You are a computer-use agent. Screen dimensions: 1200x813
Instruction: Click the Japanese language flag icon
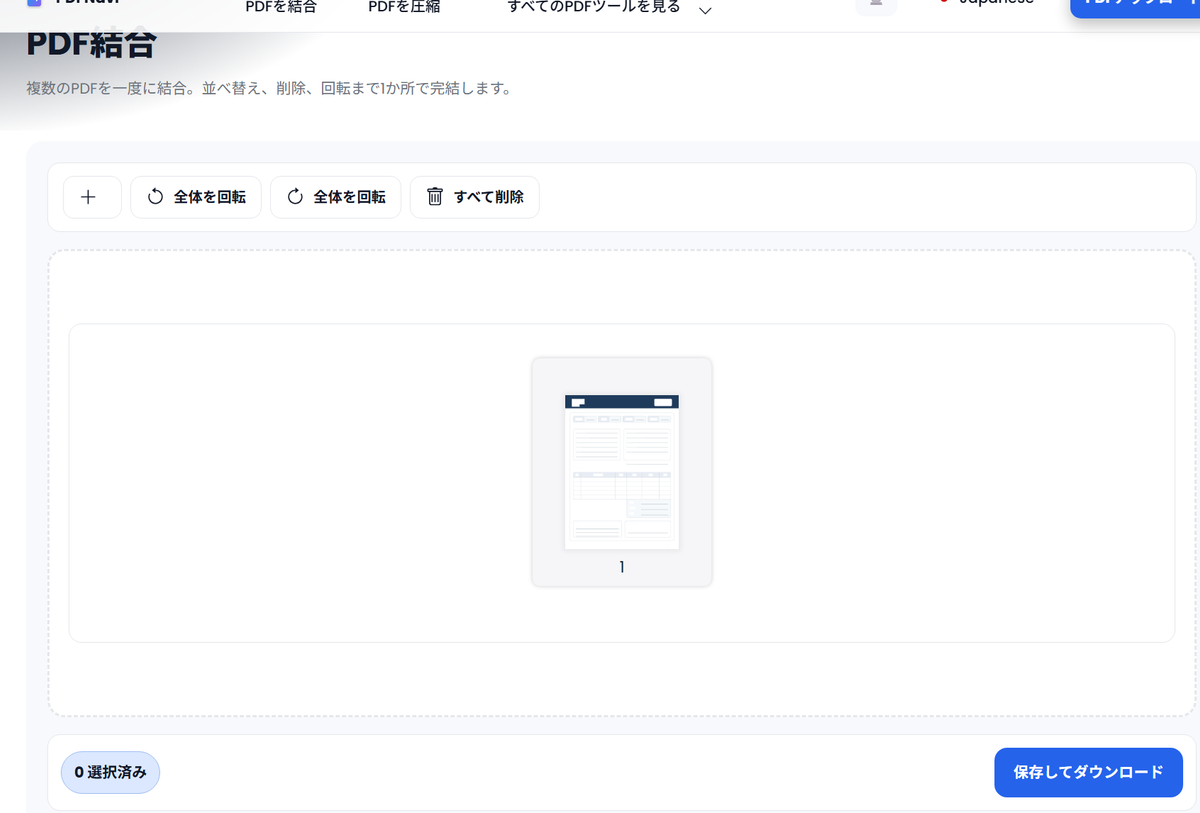[x=944, y=2]
